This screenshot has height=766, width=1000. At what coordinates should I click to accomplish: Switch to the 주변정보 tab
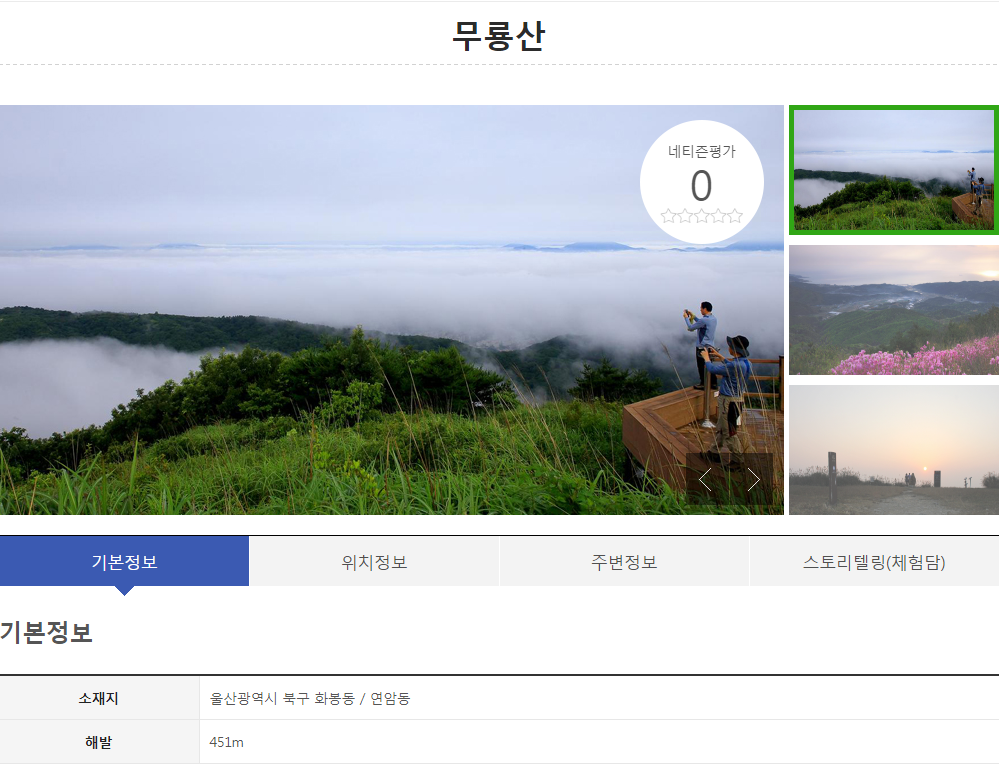coord(624,561)
